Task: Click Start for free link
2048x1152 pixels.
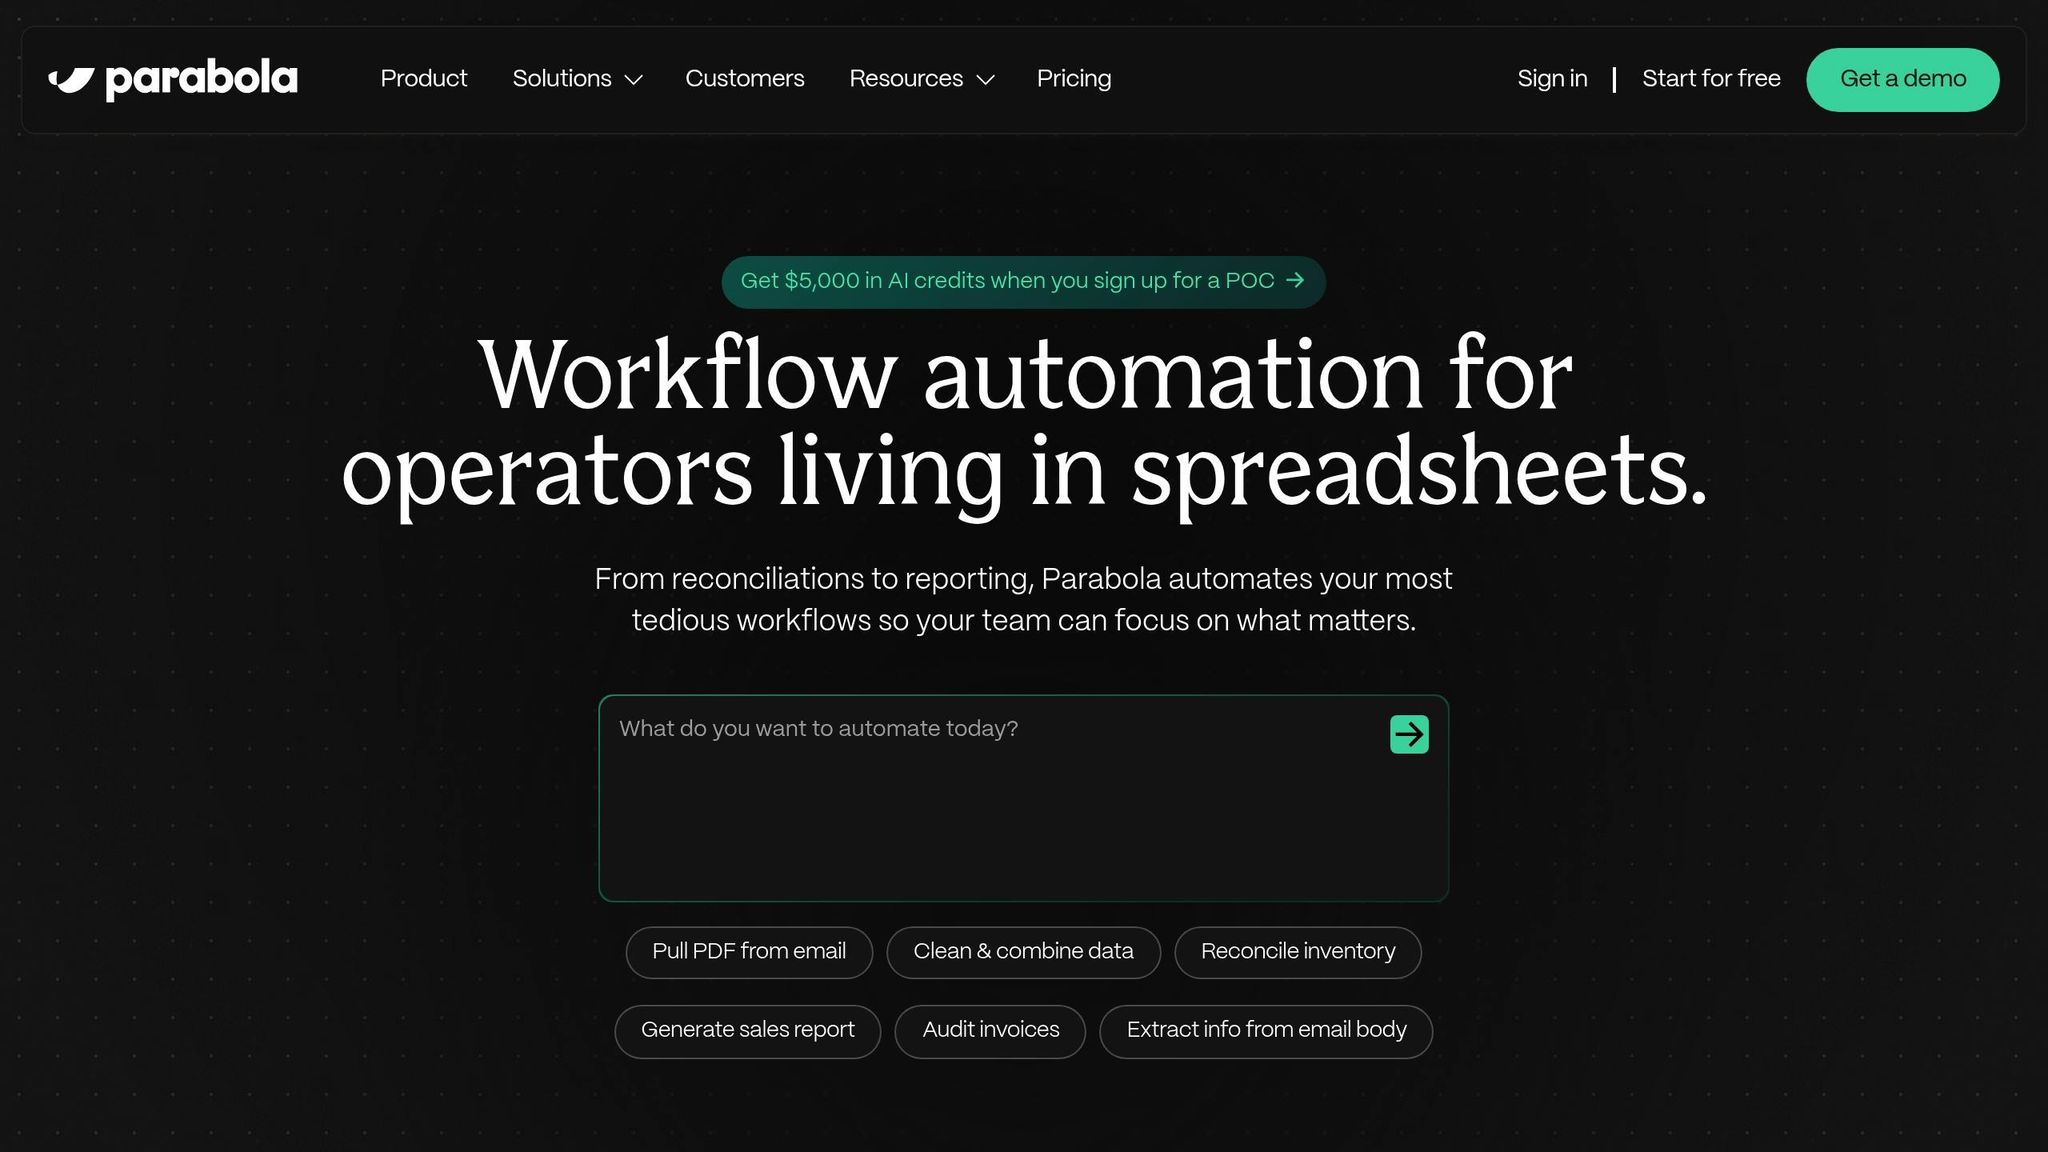Action: 1710,79
